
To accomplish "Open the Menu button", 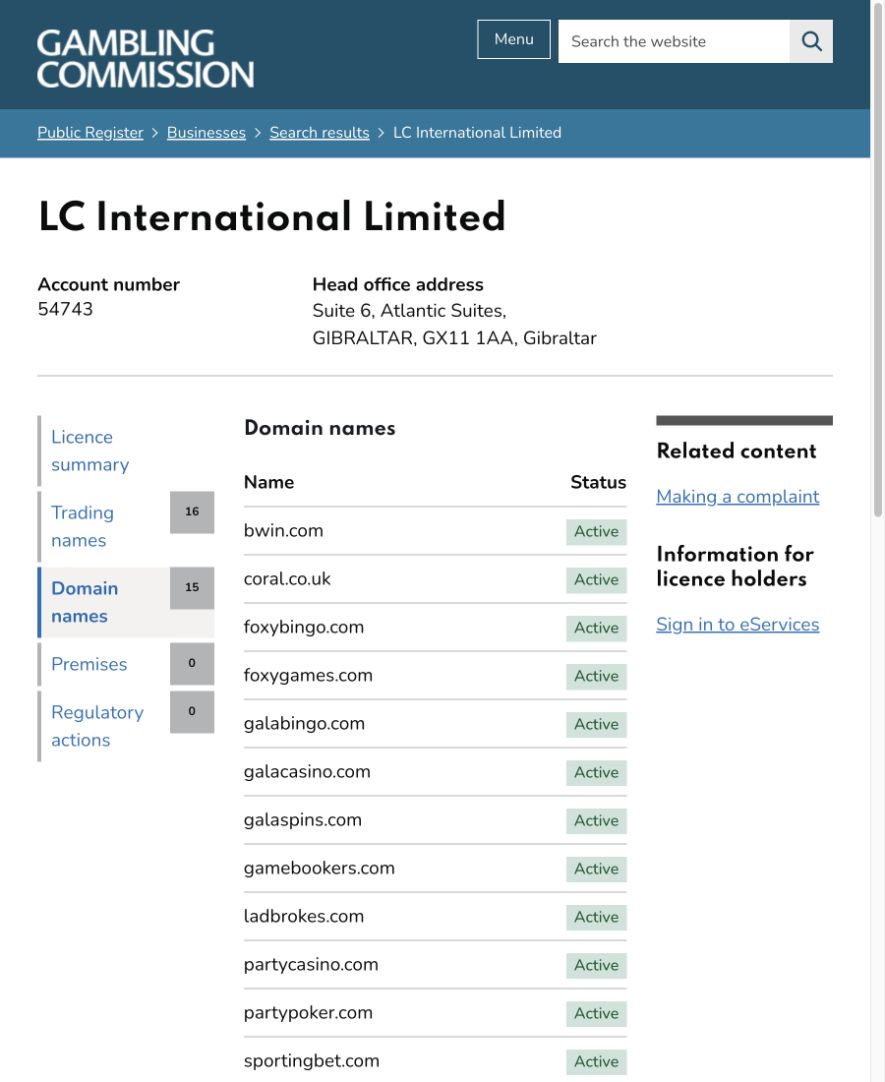I will [x=514, y=39].
